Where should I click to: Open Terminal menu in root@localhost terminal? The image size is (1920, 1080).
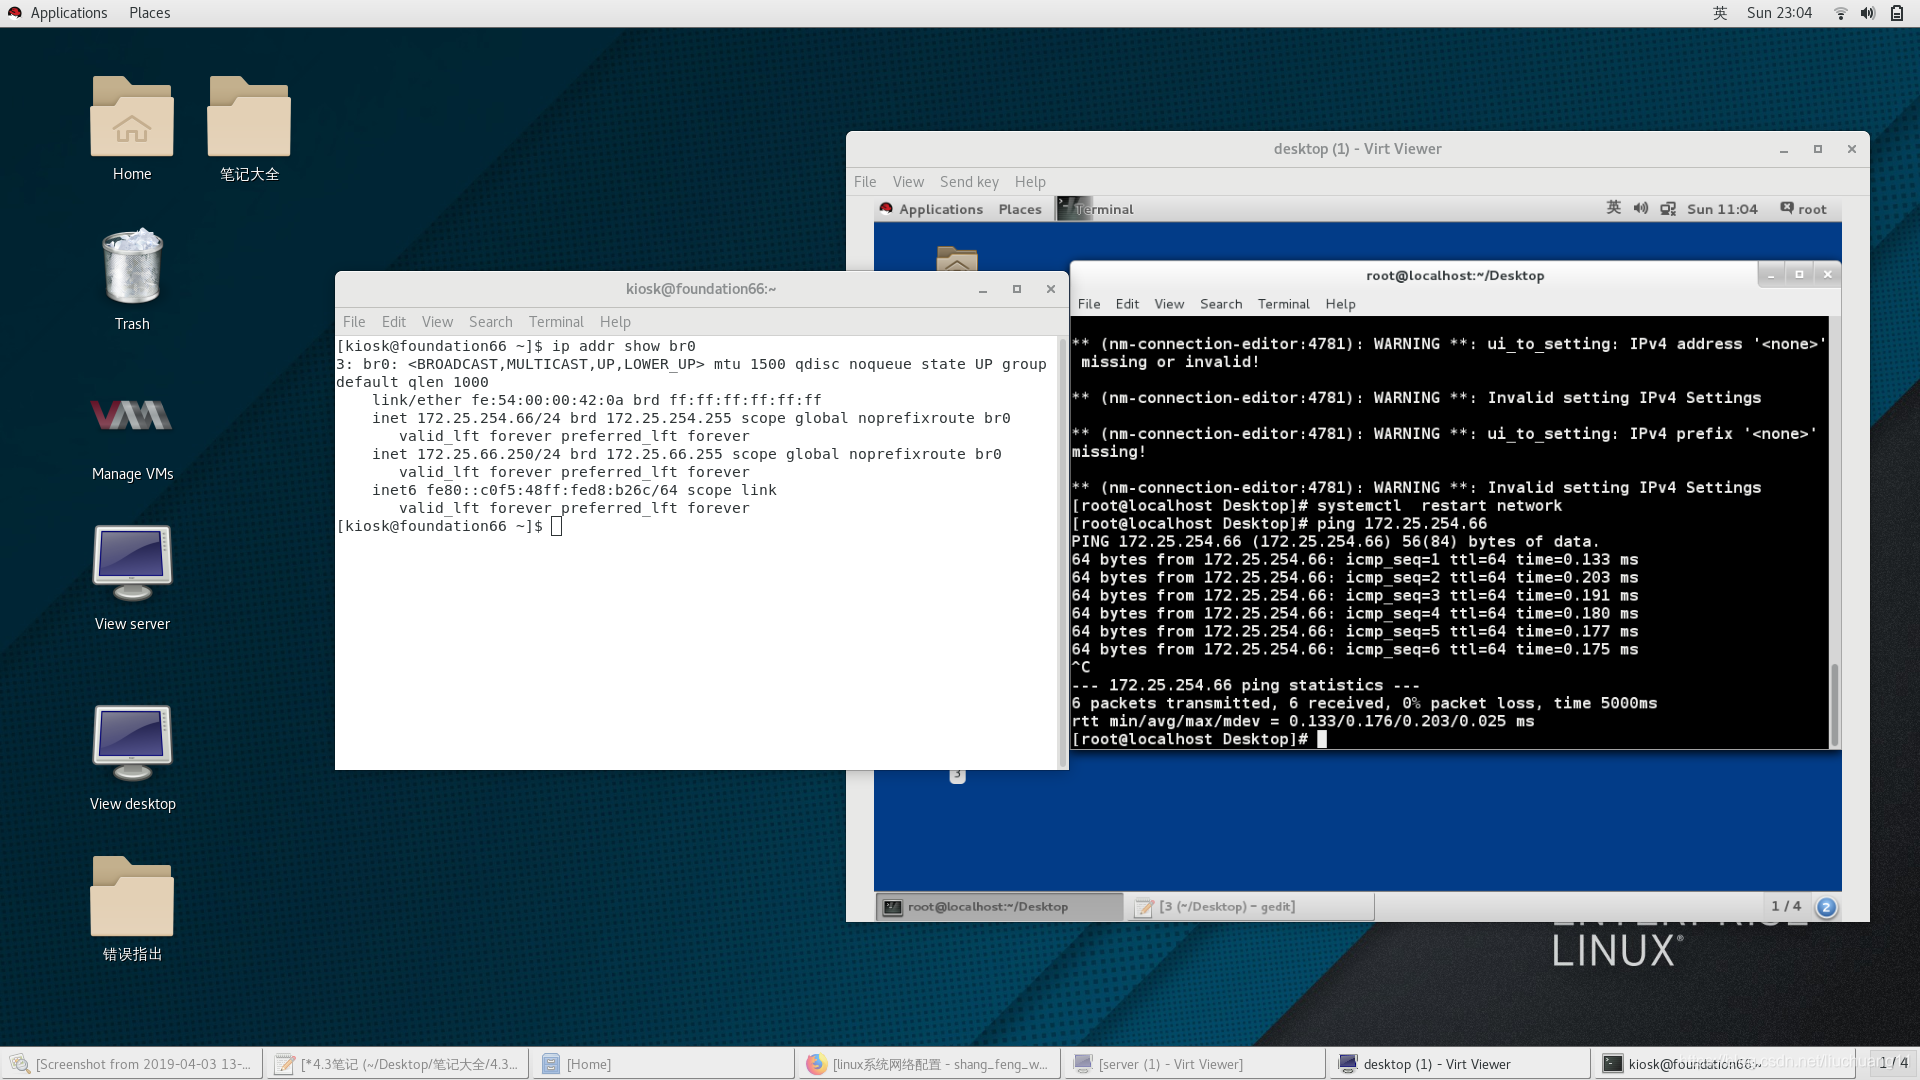click(1283, 304)
